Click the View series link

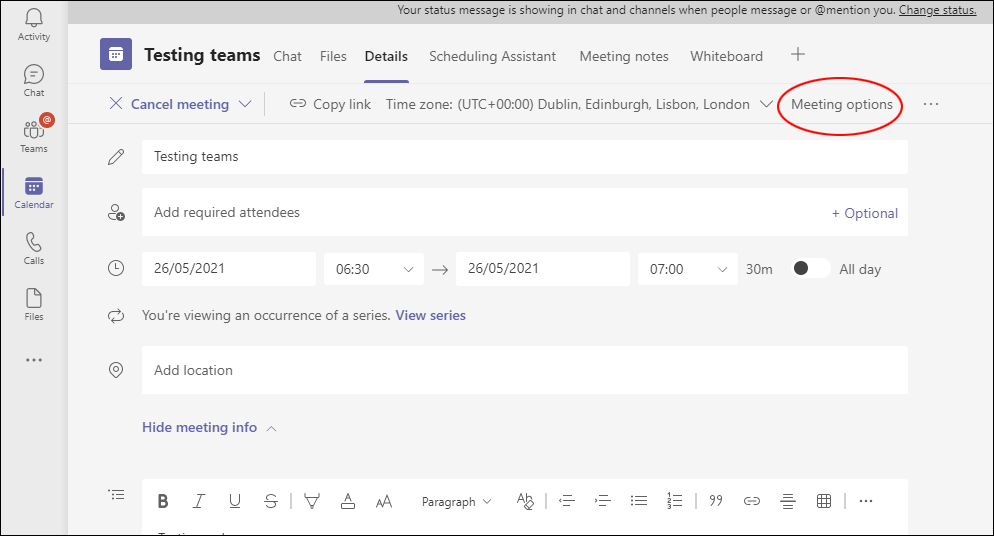[430, 315]
